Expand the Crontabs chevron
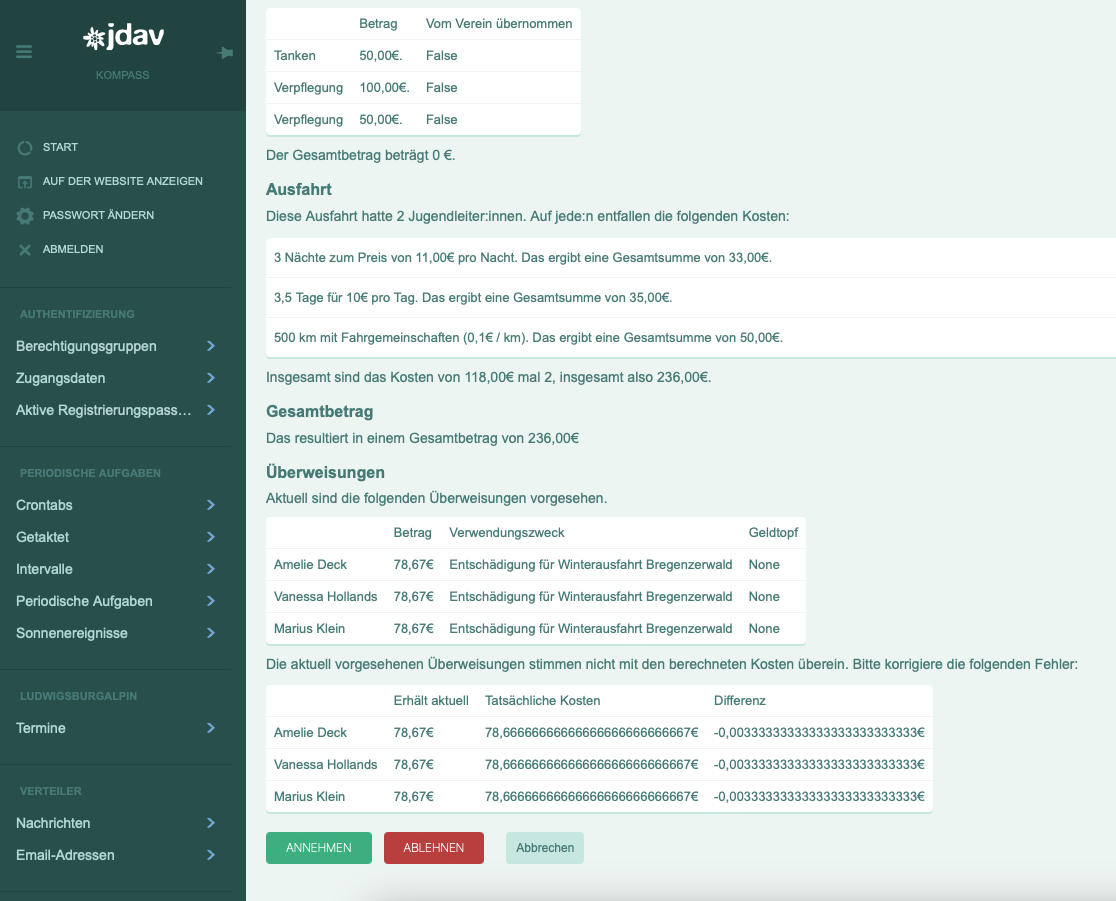1116x901 pixels. click(x=211, y=505)
